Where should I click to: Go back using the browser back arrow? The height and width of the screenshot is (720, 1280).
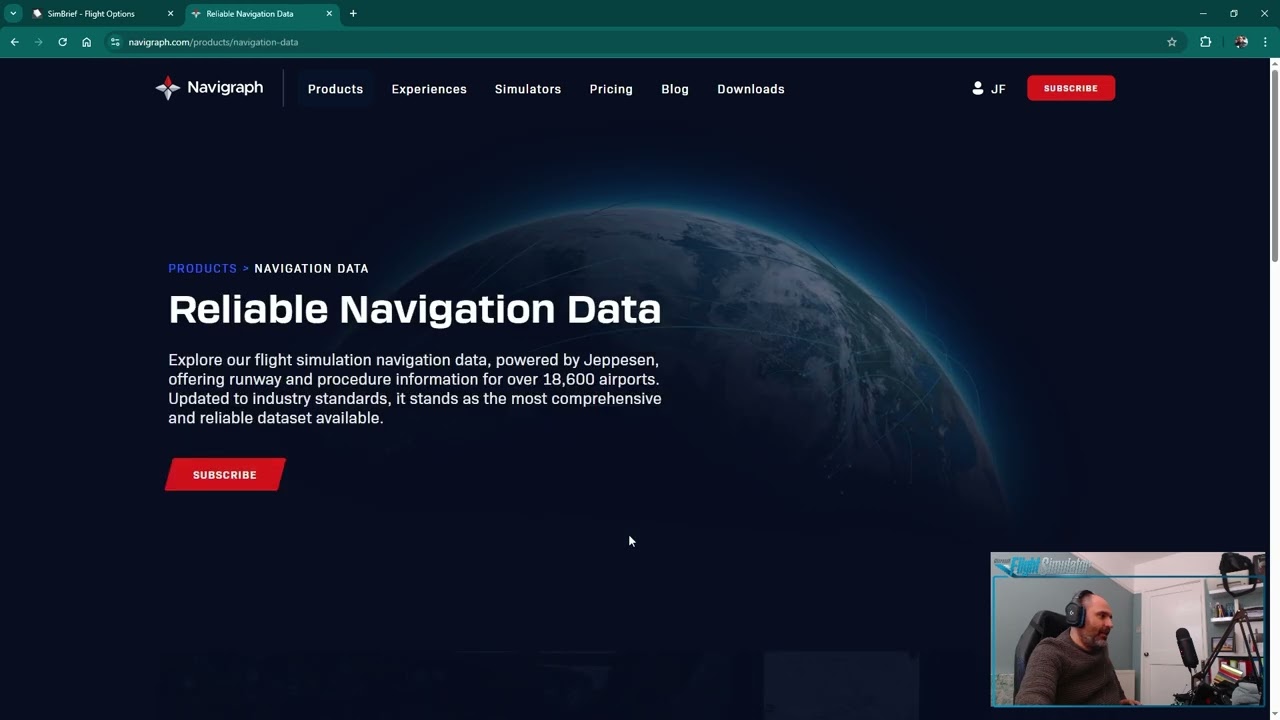point(15,42)
